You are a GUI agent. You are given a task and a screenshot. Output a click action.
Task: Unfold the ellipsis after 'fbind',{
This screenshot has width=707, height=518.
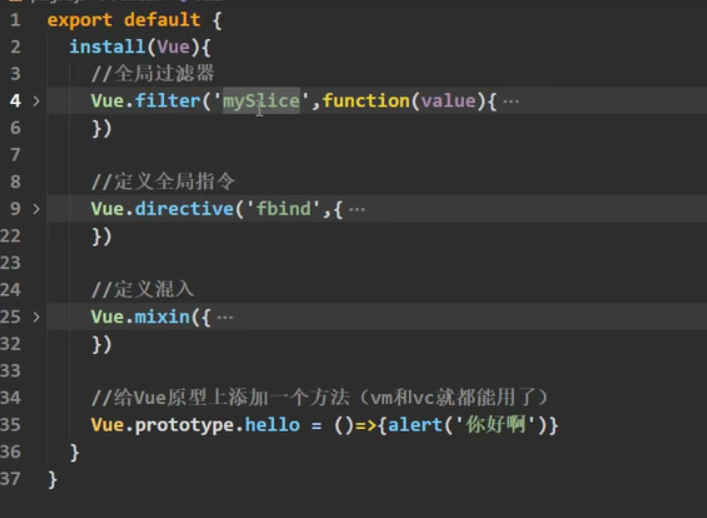[x=357, y=210]
